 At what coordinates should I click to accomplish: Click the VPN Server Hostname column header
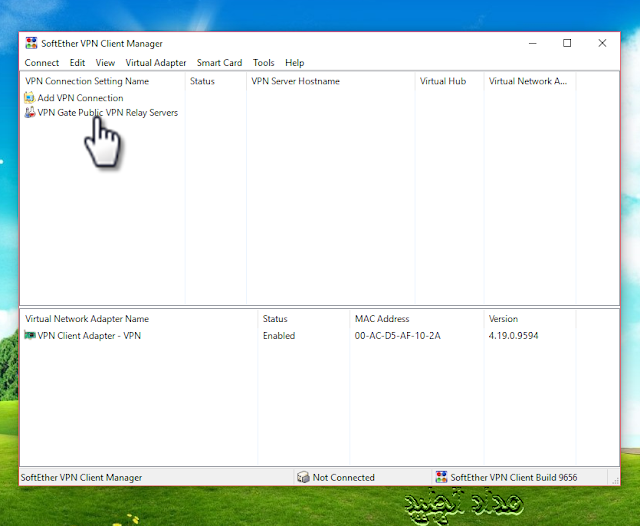tap(331, 81)
